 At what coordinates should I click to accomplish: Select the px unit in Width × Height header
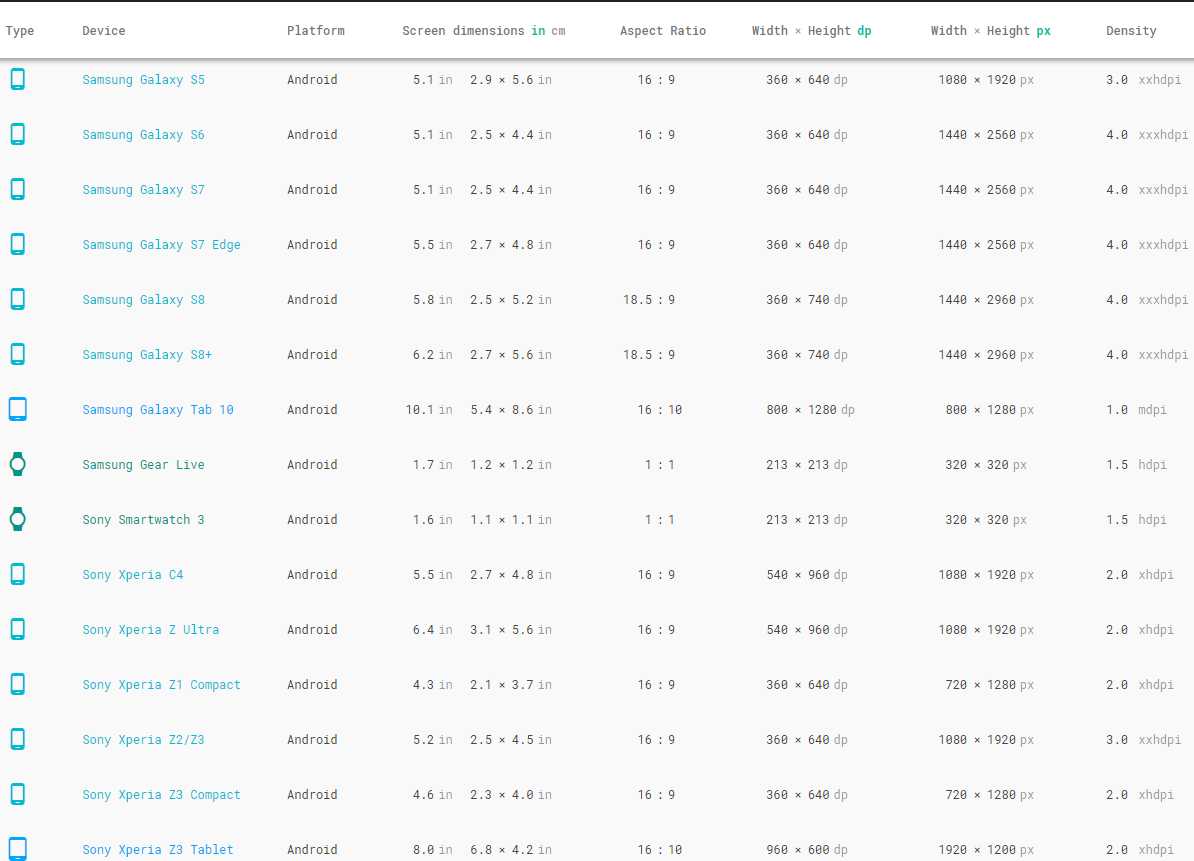(1043, 31)
